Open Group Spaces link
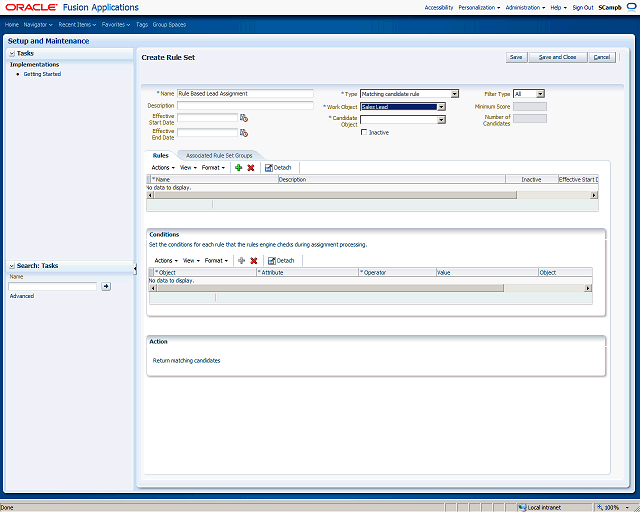This screenshot has height=512, width=640. point(169,24)
